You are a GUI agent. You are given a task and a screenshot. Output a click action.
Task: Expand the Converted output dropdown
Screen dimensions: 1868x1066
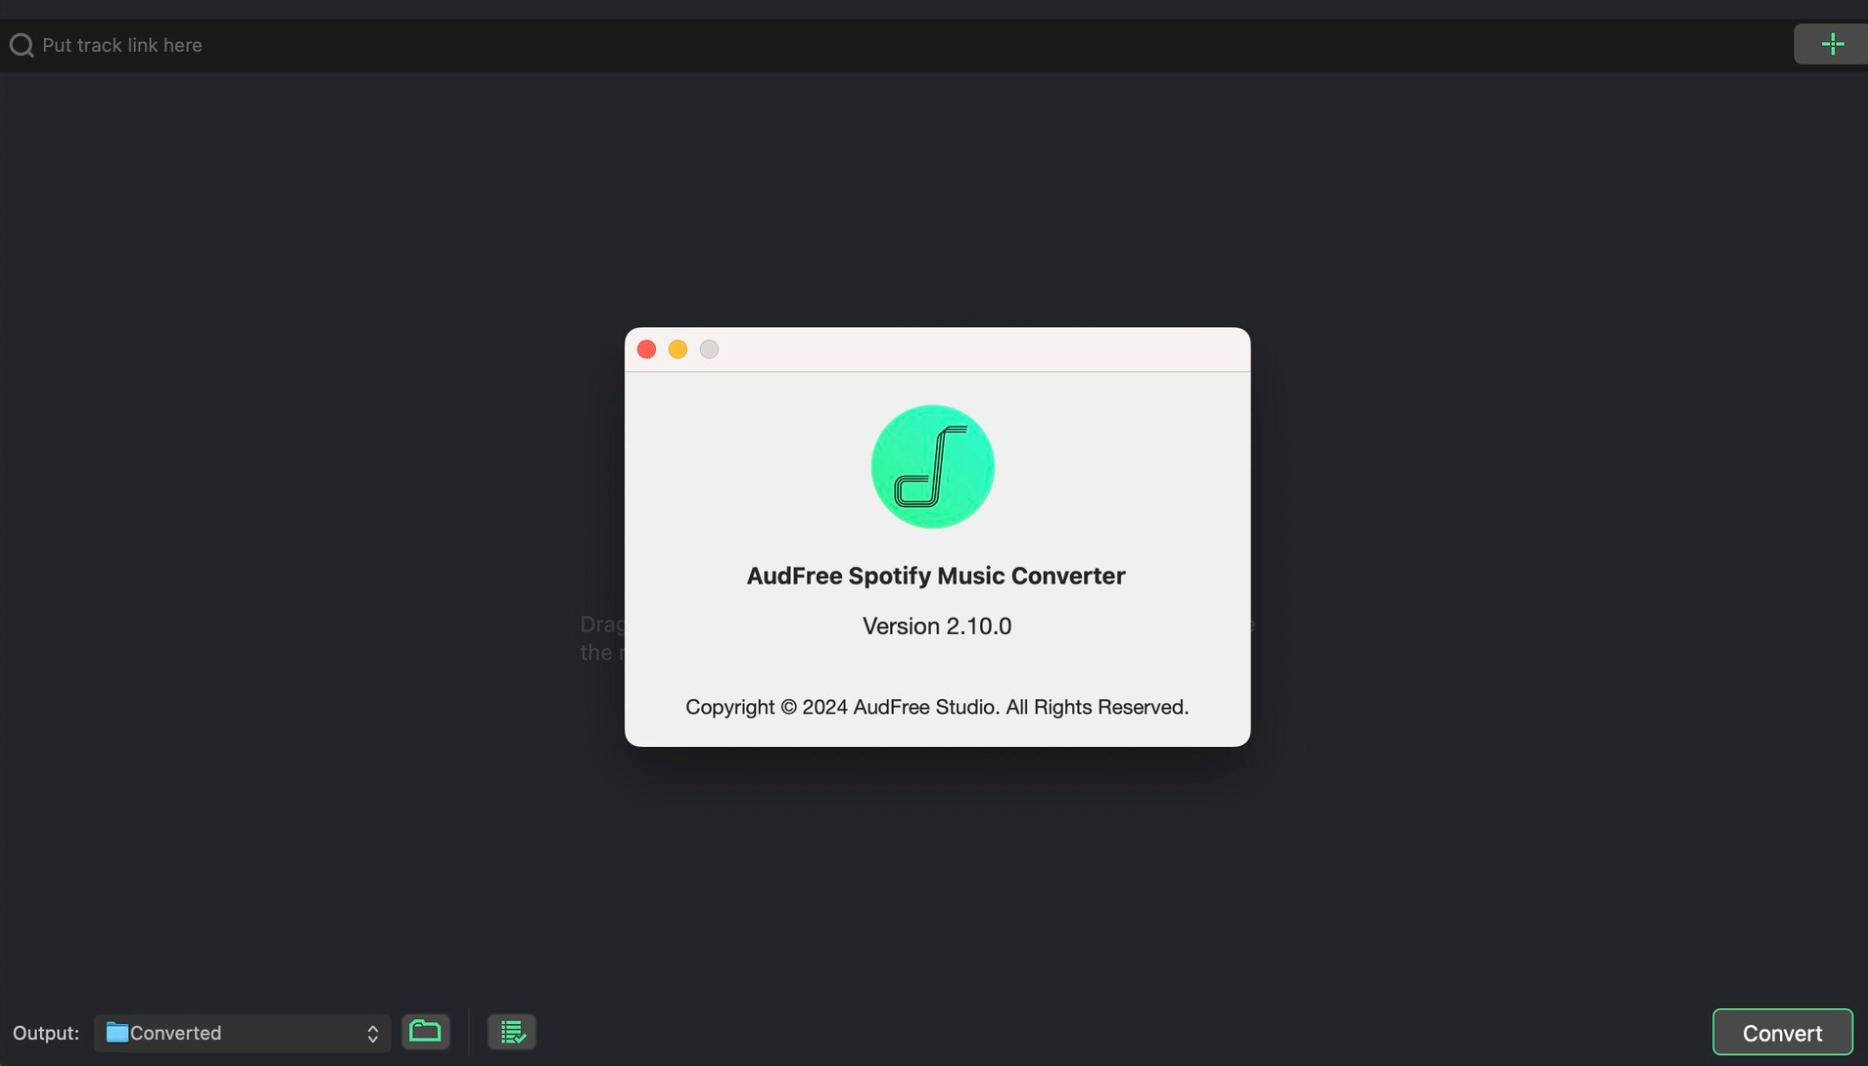pyautogui.click(x=242, y=1032)
